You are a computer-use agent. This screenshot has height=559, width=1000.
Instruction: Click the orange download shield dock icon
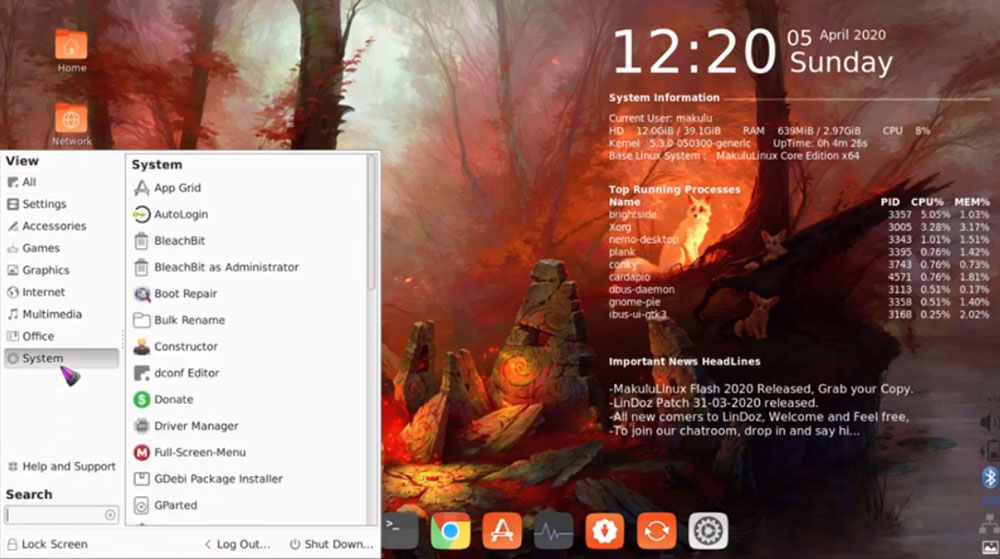click(605, 530)
